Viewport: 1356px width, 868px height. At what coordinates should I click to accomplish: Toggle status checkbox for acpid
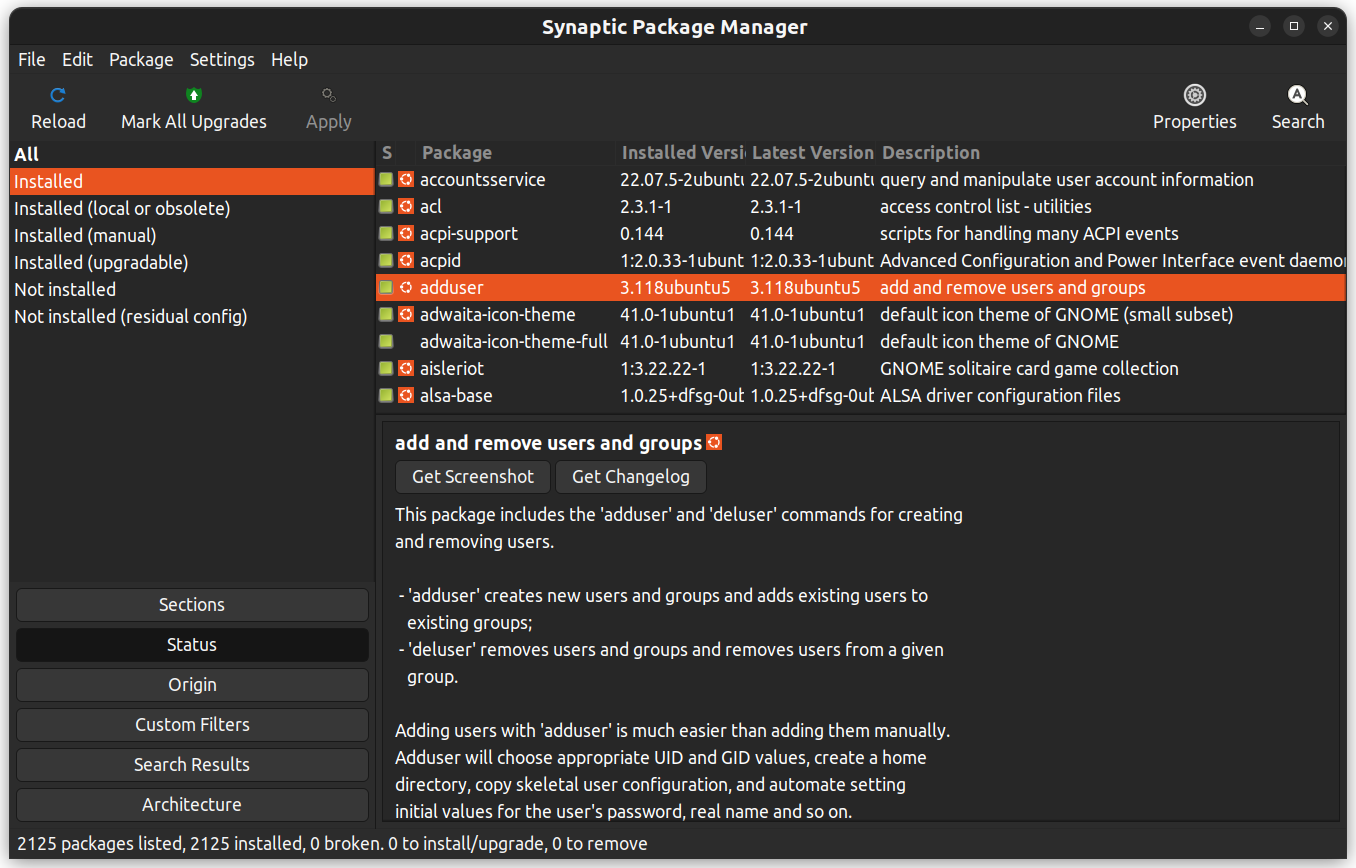point(386,261)
